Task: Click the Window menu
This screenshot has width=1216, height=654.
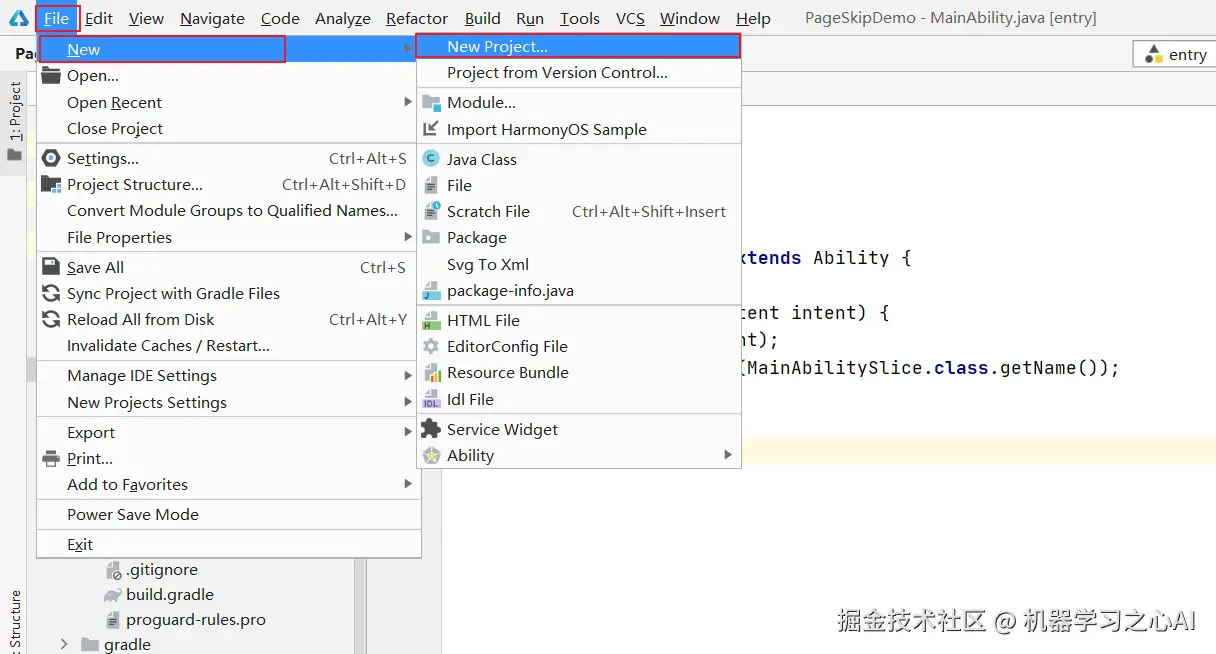Action: (x=690, y=18)
